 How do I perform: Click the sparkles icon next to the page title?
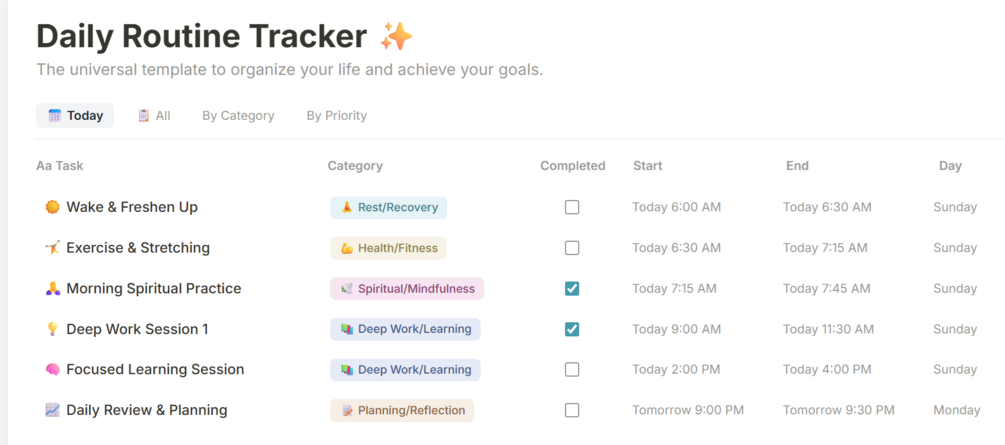point(396,37)
